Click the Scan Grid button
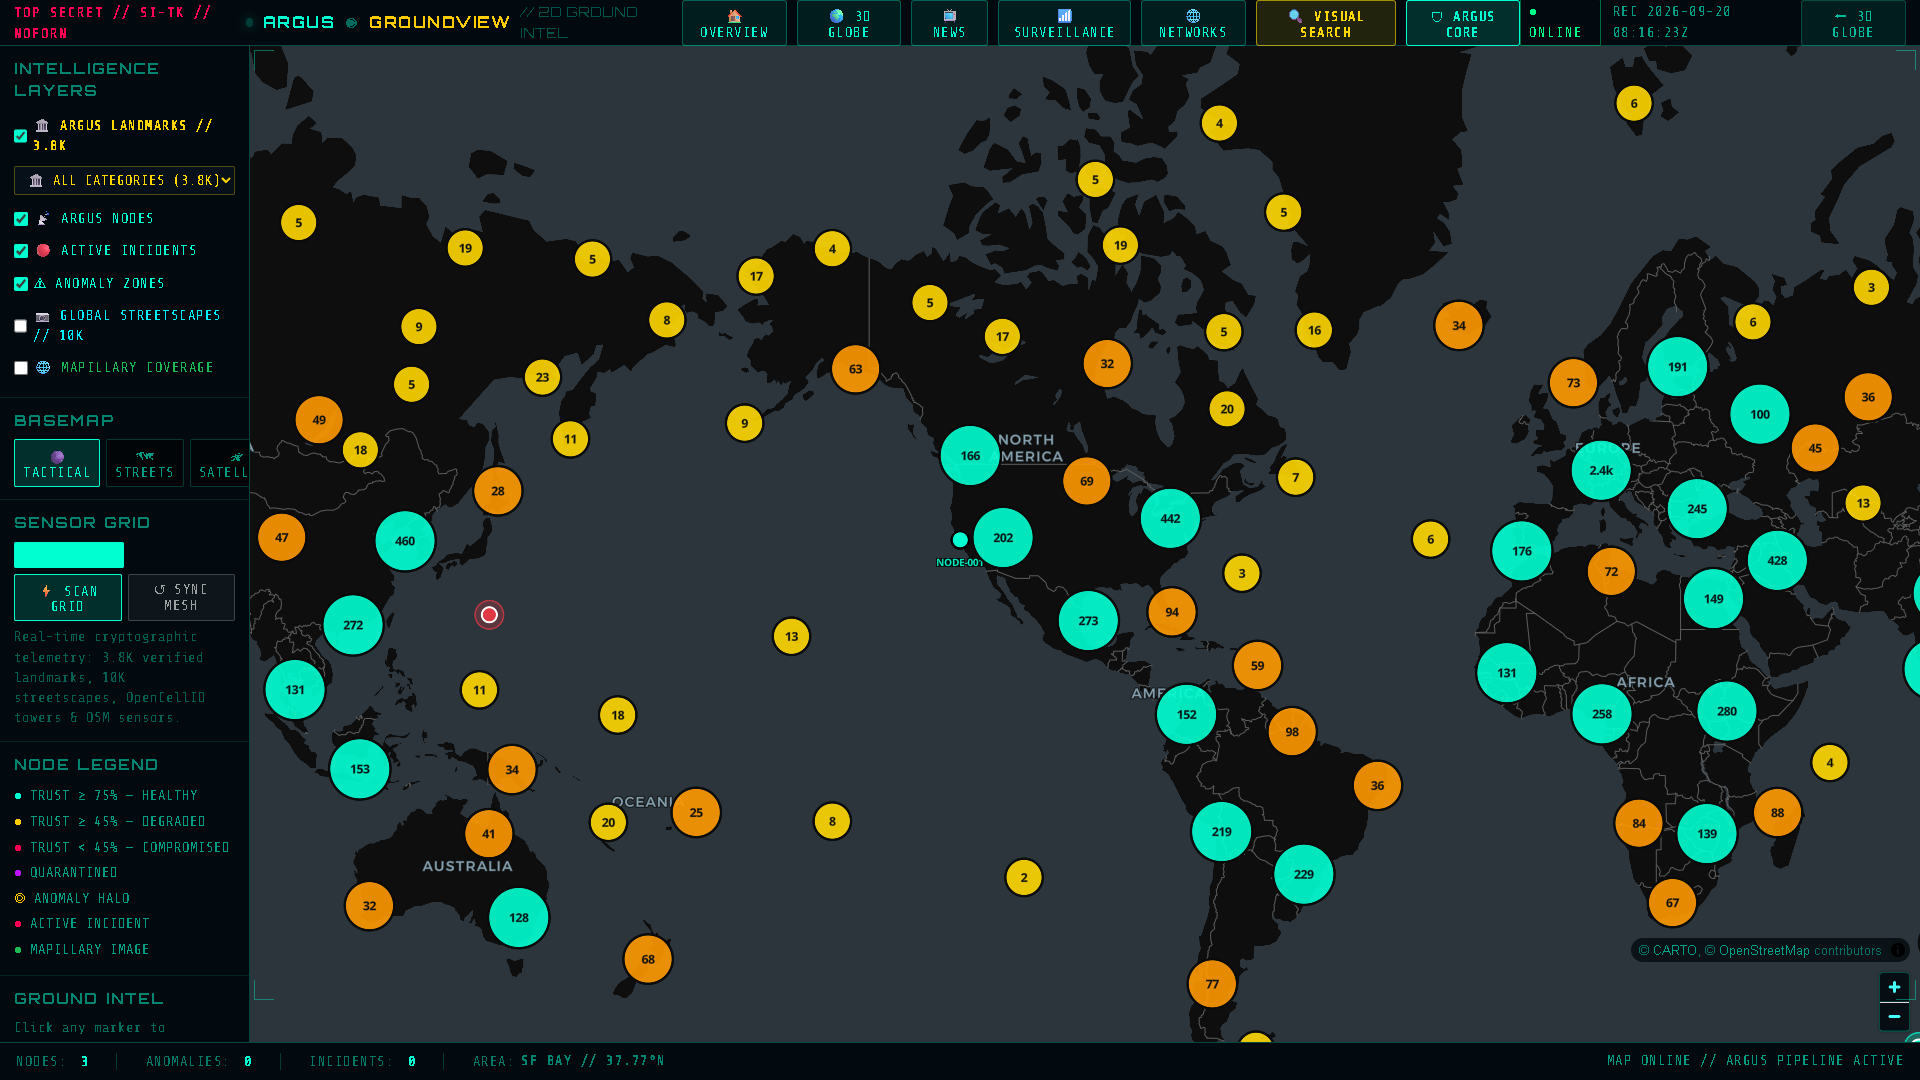Viewport: 1920px width, 1080px height. (x=68, y=598)
